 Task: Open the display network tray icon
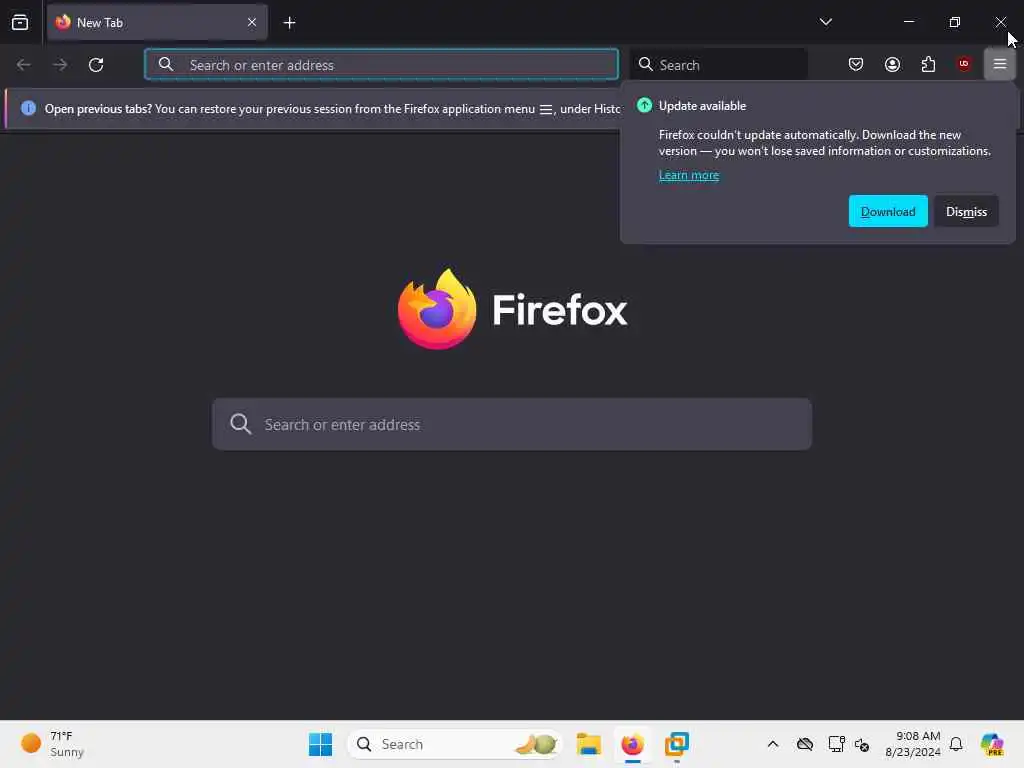[836, 744]
